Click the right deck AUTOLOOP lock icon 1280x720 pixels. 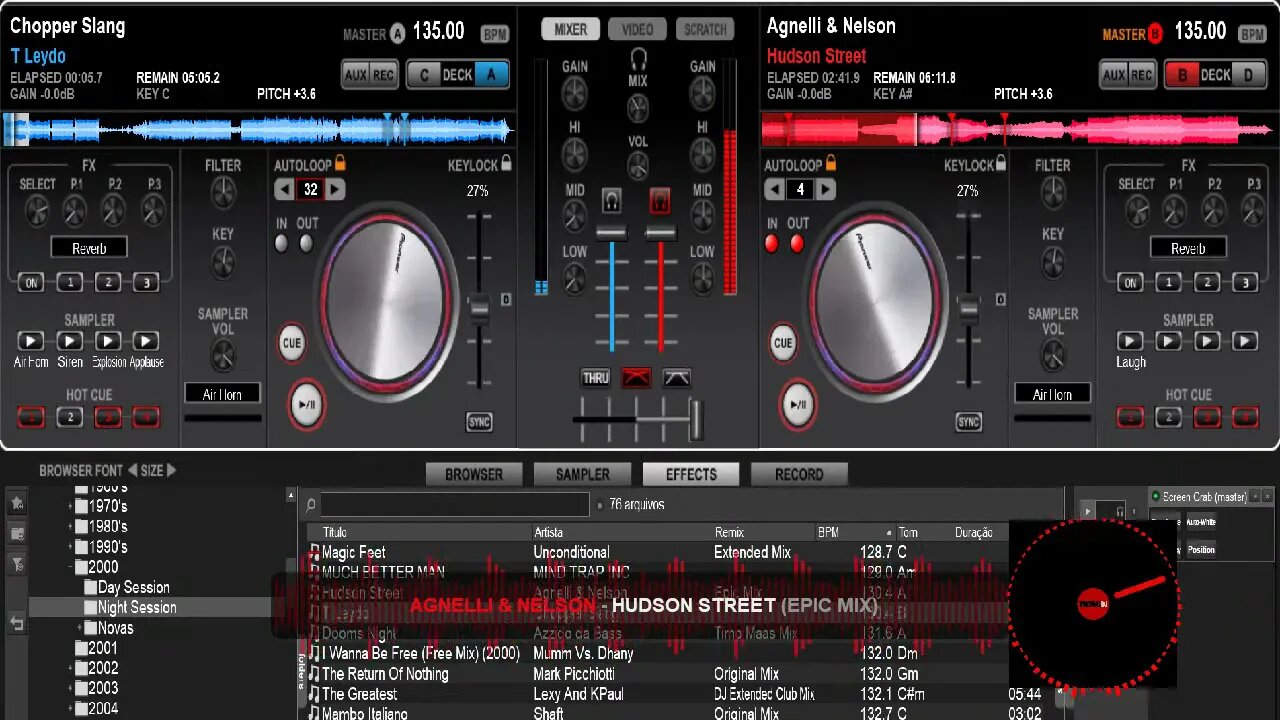830,163
